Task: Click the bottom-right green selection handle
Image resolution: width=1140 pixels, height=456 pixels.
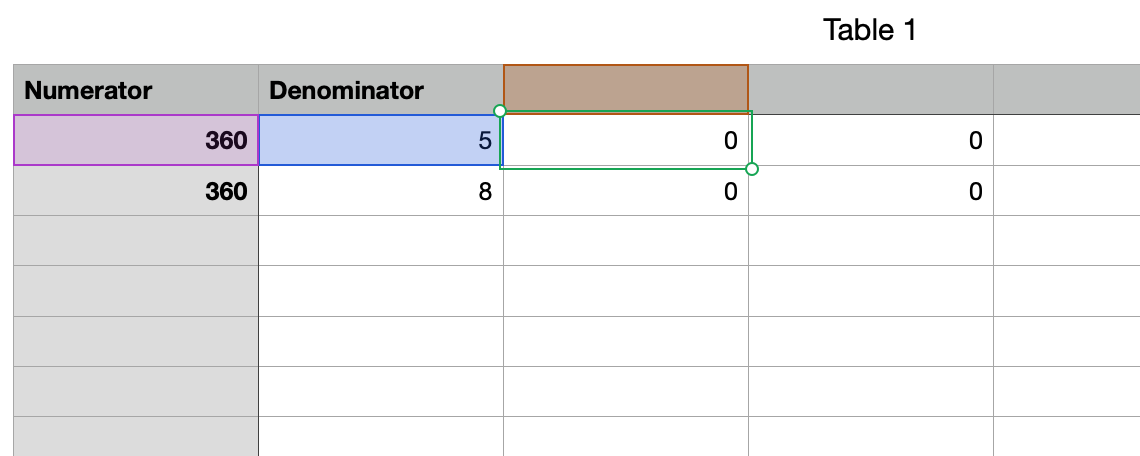Action: 752,169
